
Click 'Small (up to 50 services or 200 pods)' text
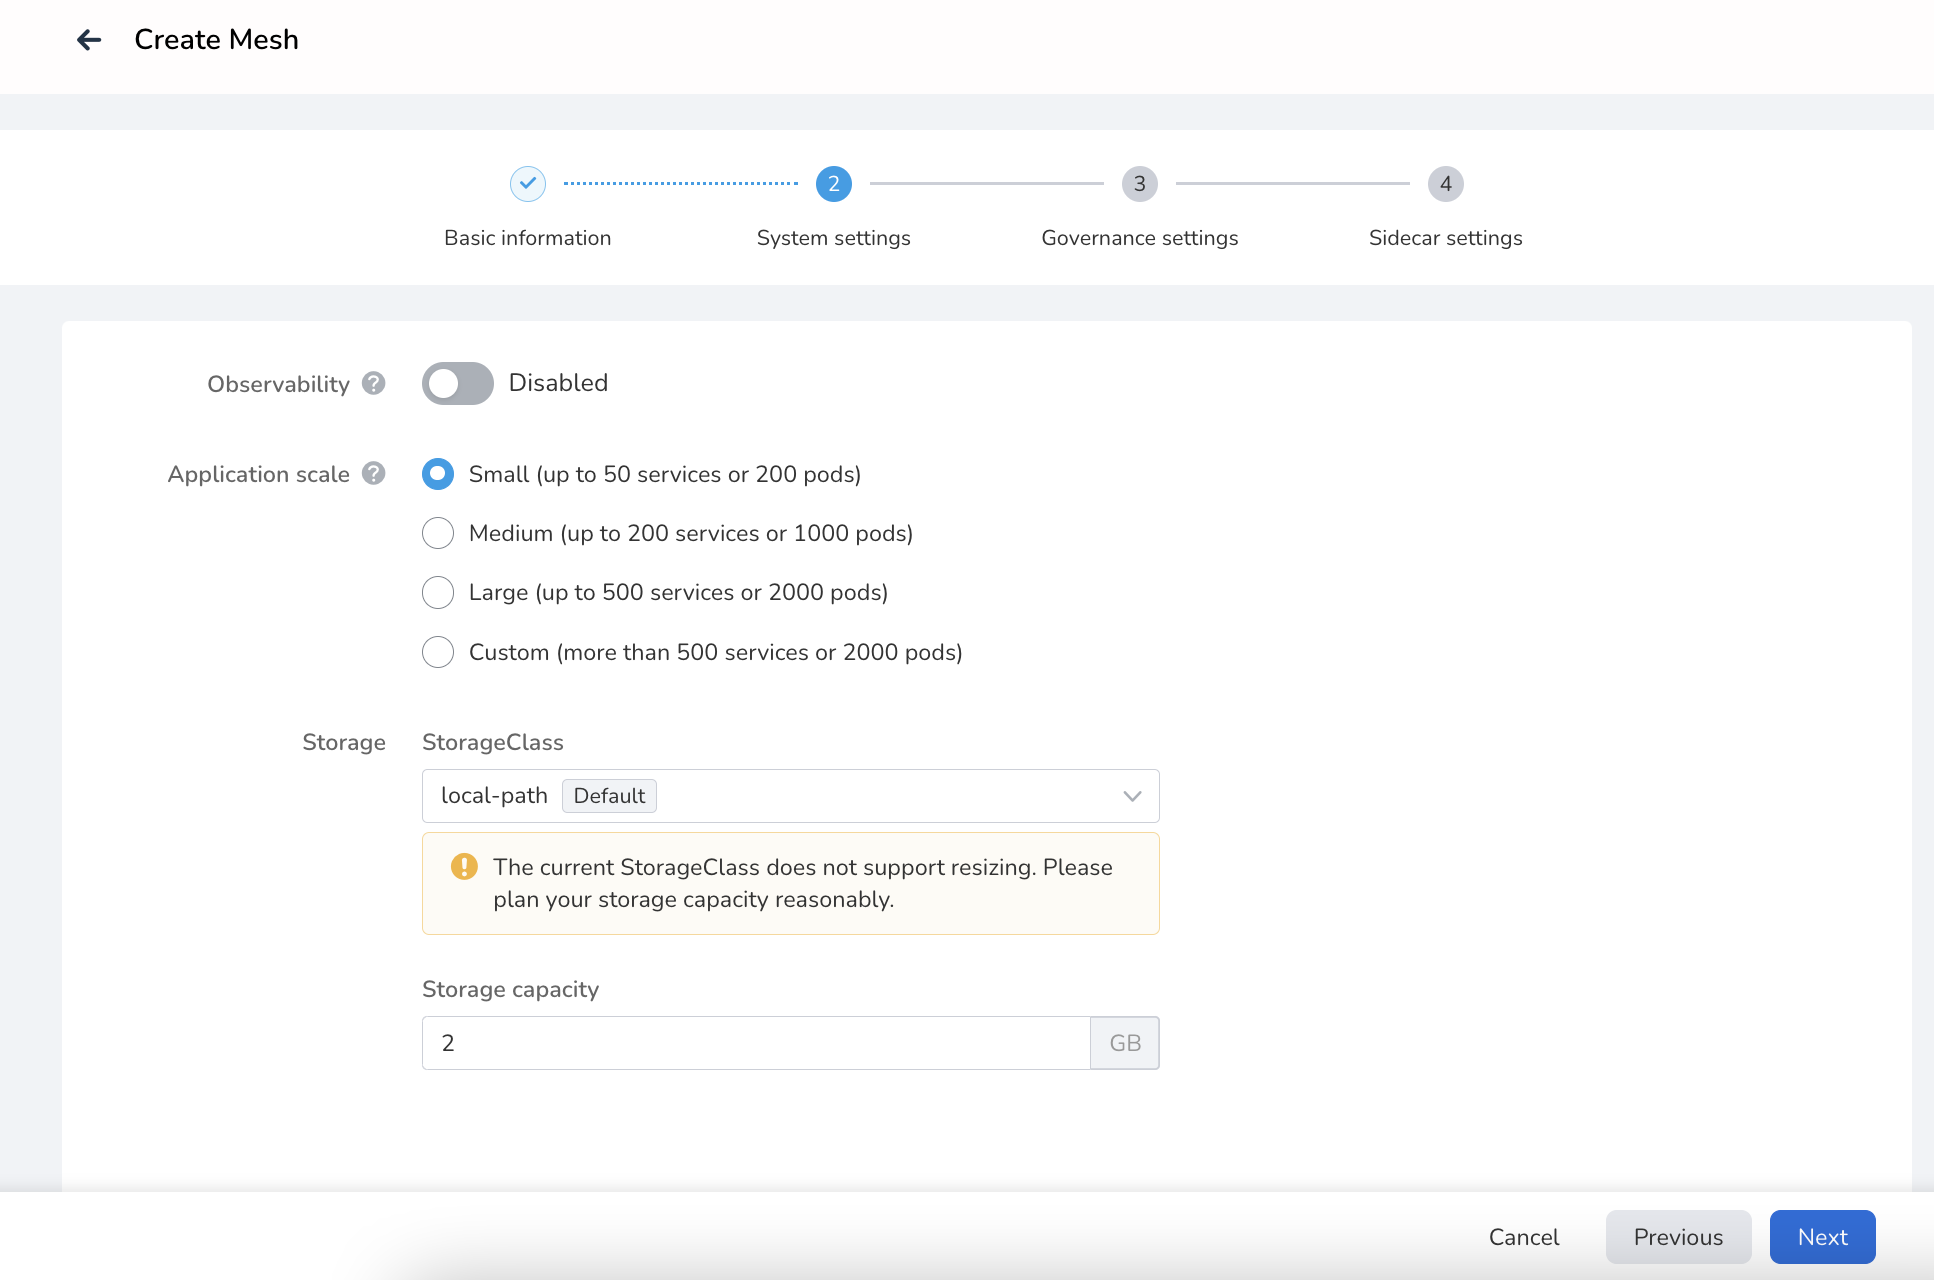click(x=665, y=474)
